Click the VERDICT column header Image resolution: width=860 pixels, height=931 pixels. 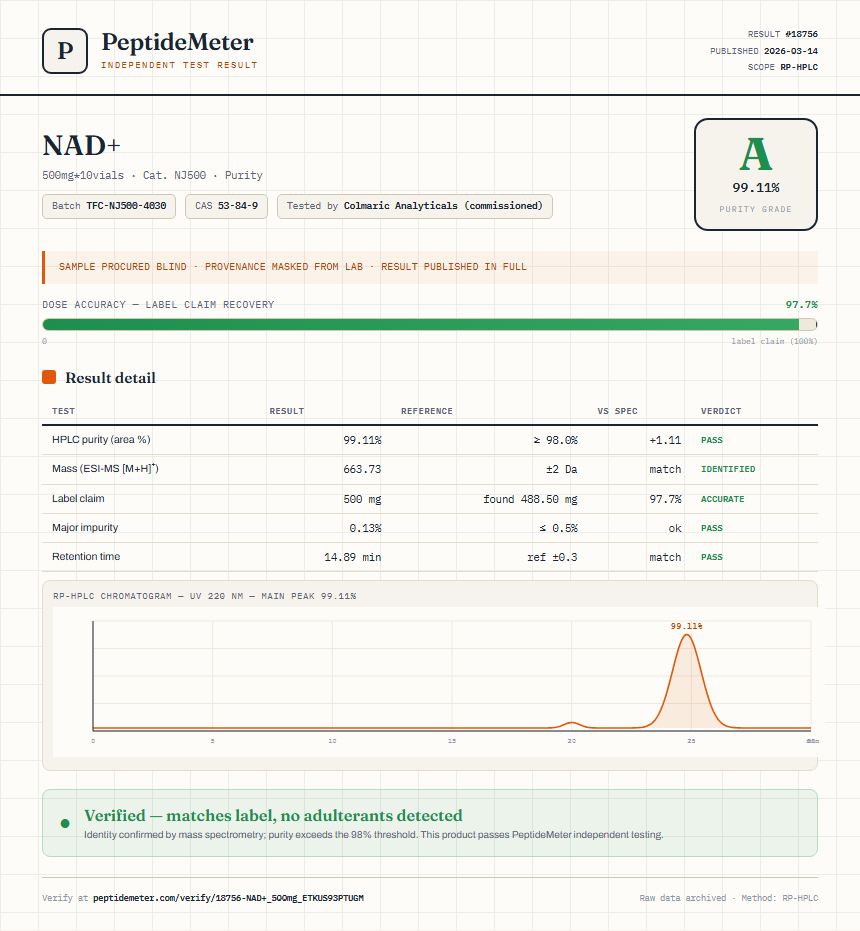720,411
